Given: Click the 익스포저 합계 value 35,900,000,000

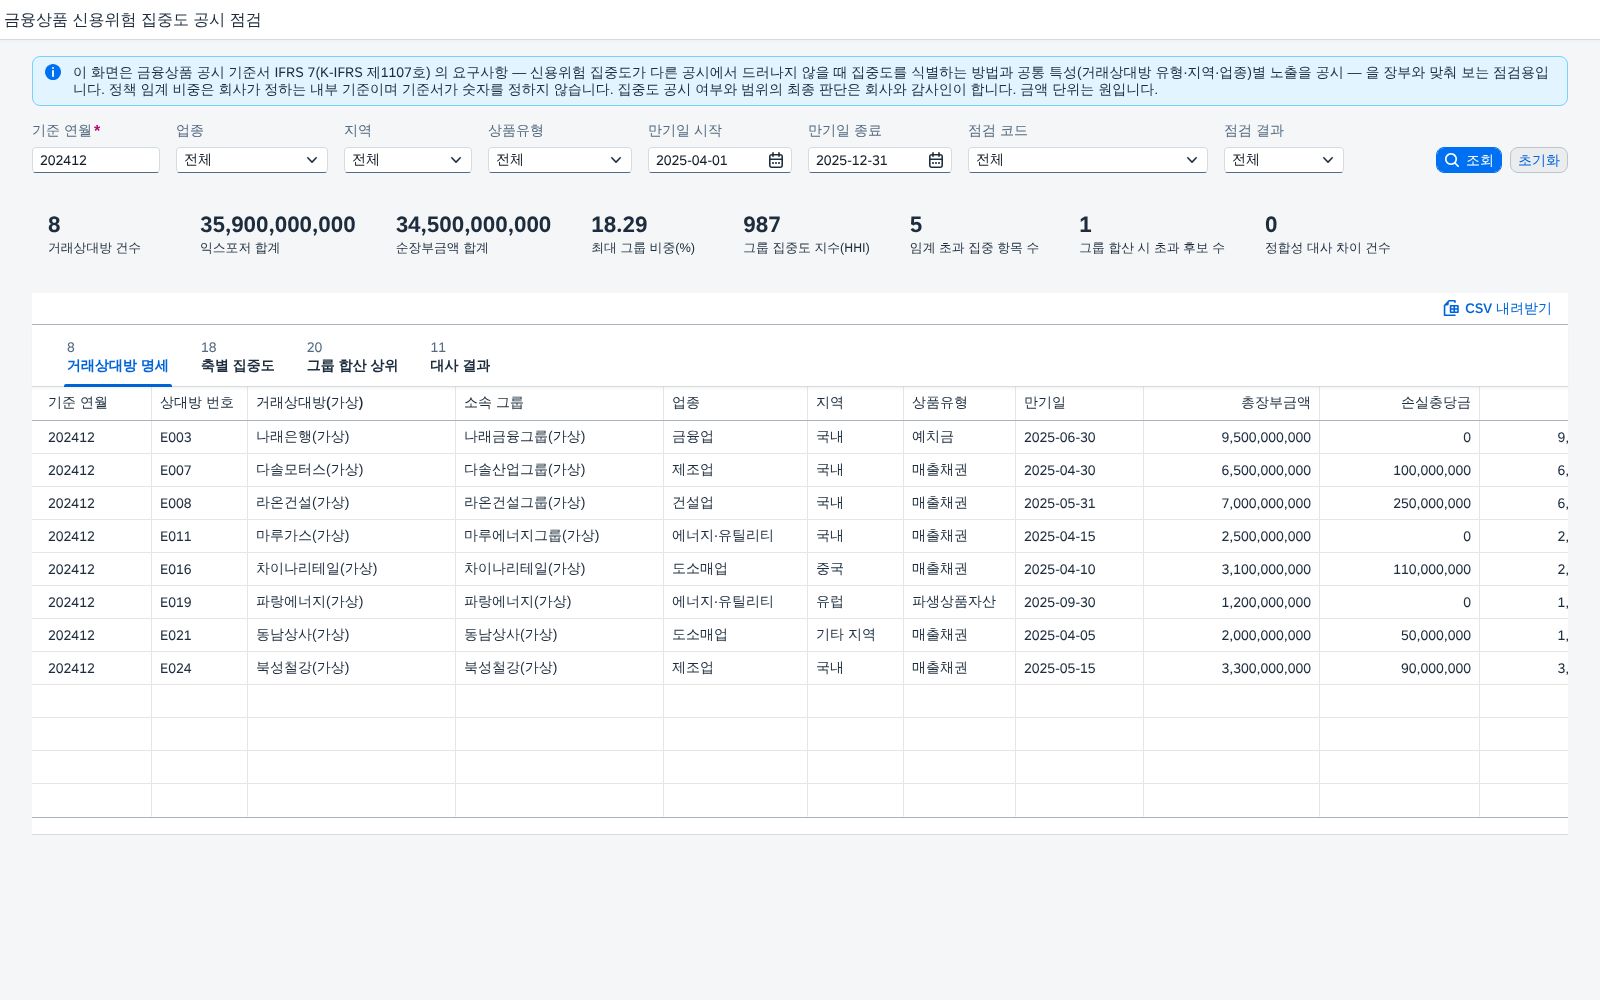Looking at the screenshot, I should (278, 225).
